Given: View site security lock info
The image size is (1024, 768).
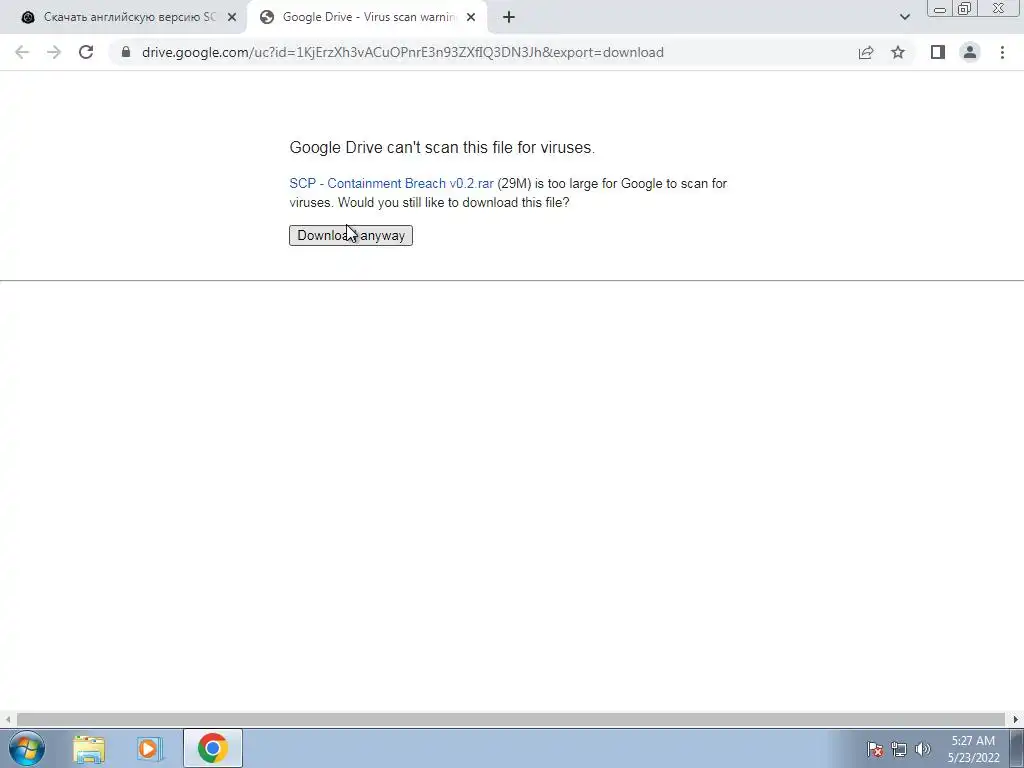Looking at the screenshot, I should click(126, 52).
